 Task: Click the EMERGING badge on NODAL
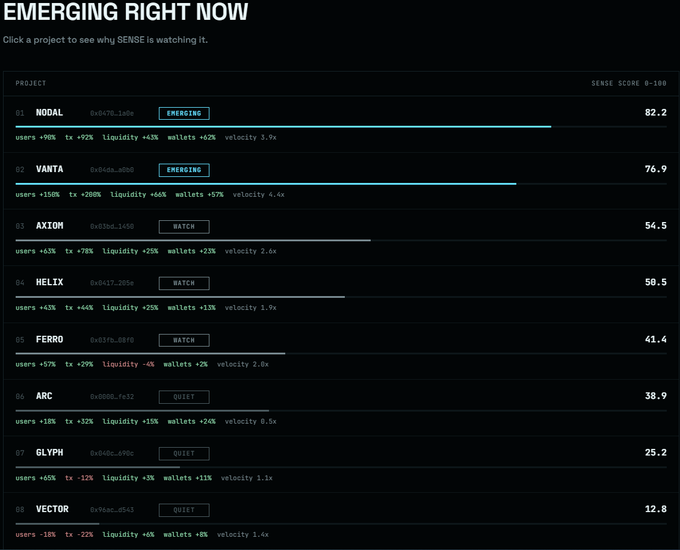point(184,113)
